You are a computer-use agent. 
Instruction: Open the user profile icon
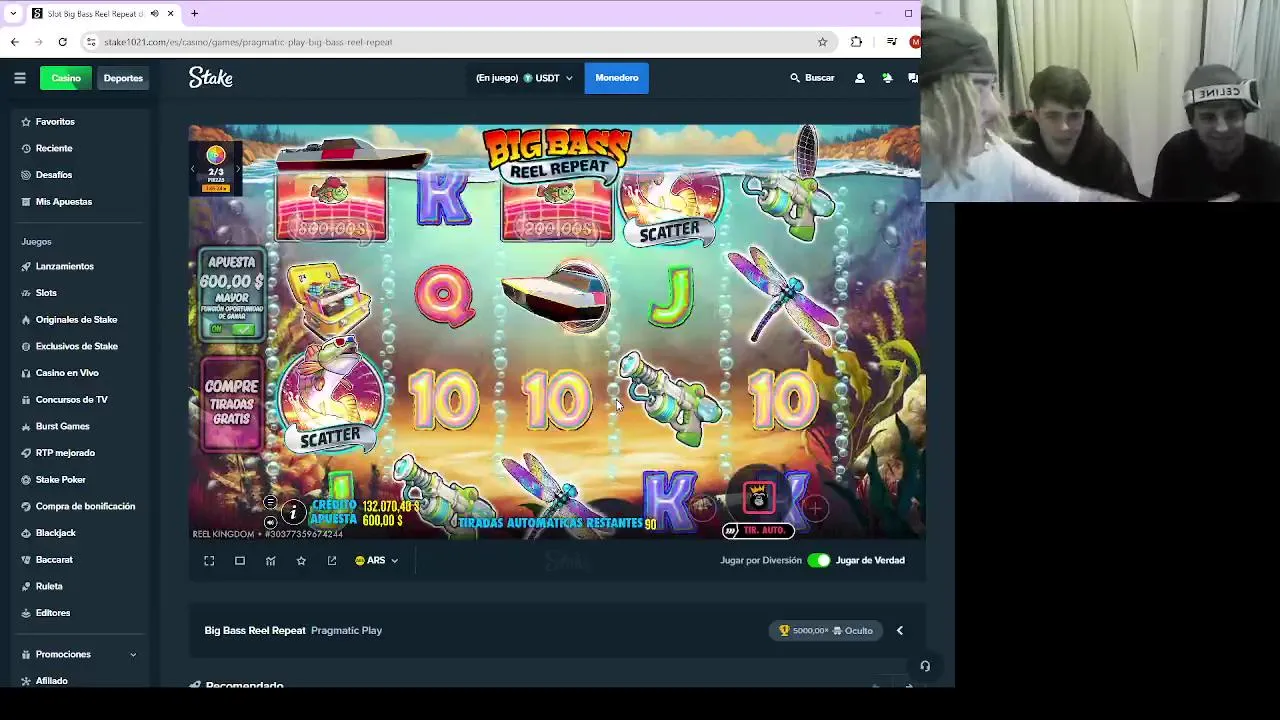click(859, 78)
